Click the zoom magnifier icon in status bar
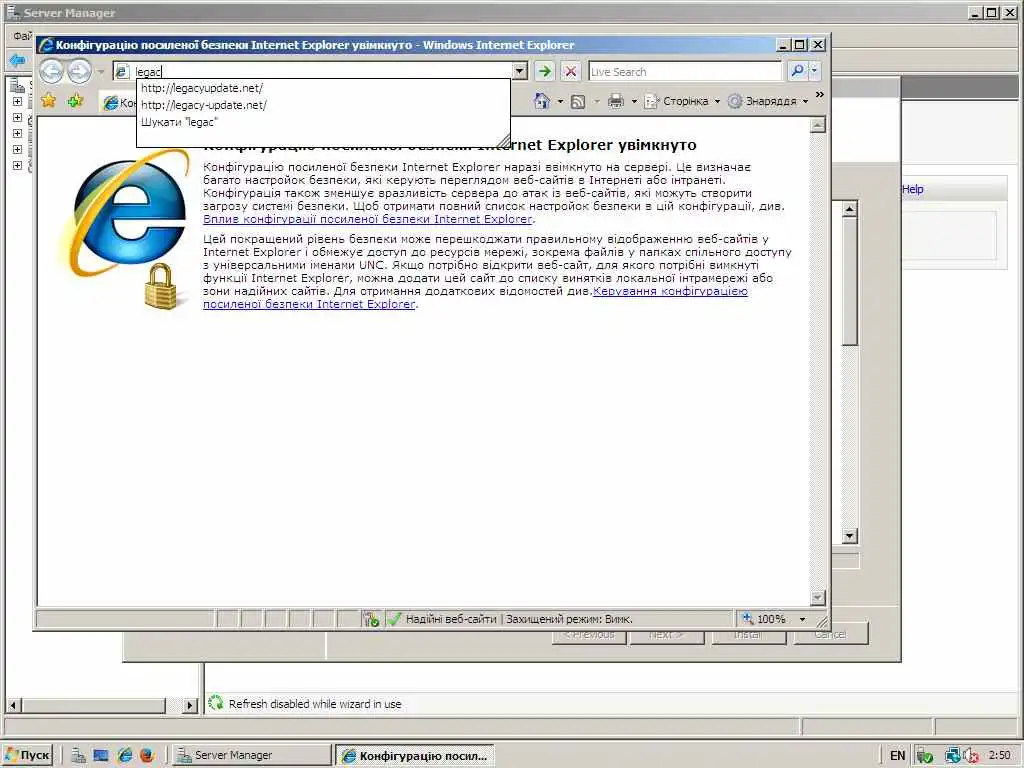Viewport: 1024px width, 768px height. 748,618
